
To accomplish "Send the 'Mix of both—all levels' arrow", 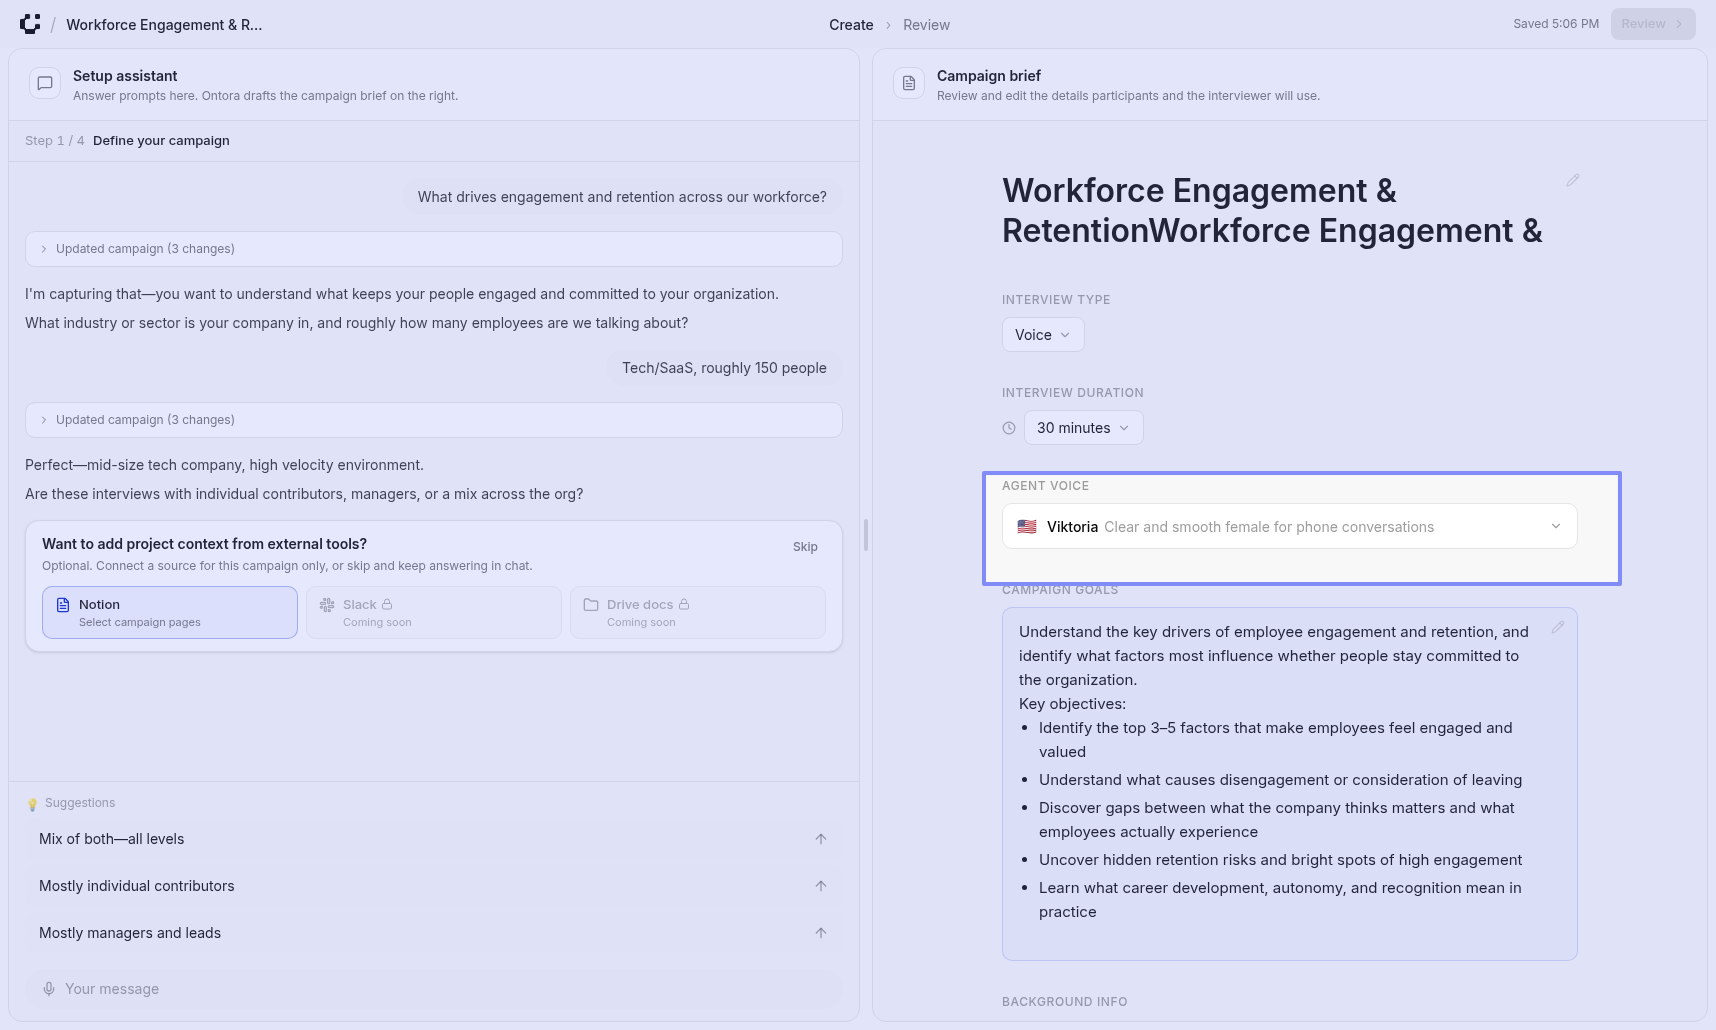I will click(820, 839).
